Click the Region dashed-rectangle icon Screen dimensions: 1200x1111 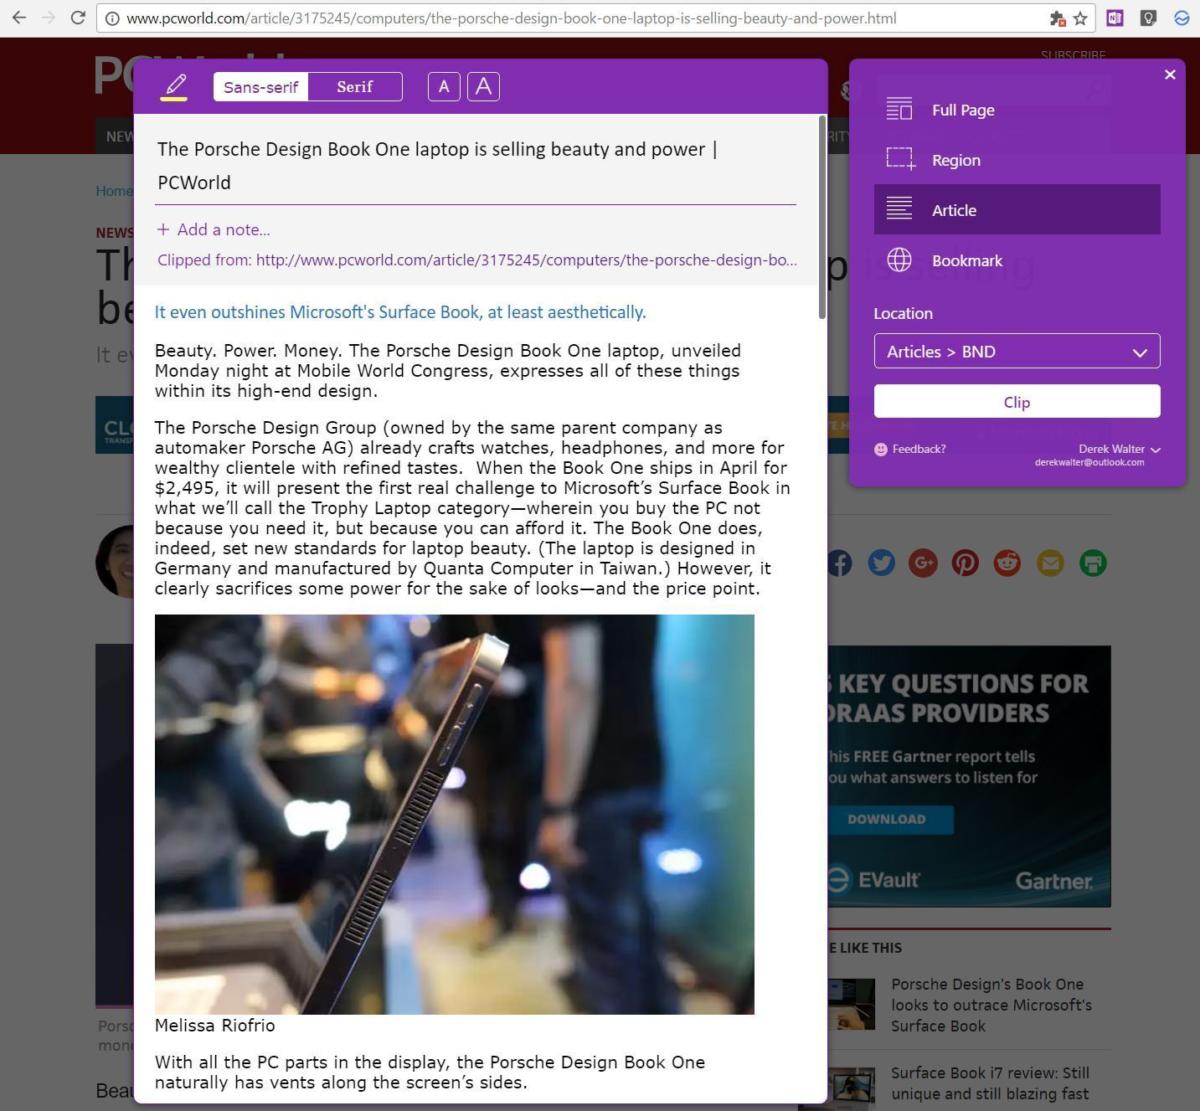(900, 159)
